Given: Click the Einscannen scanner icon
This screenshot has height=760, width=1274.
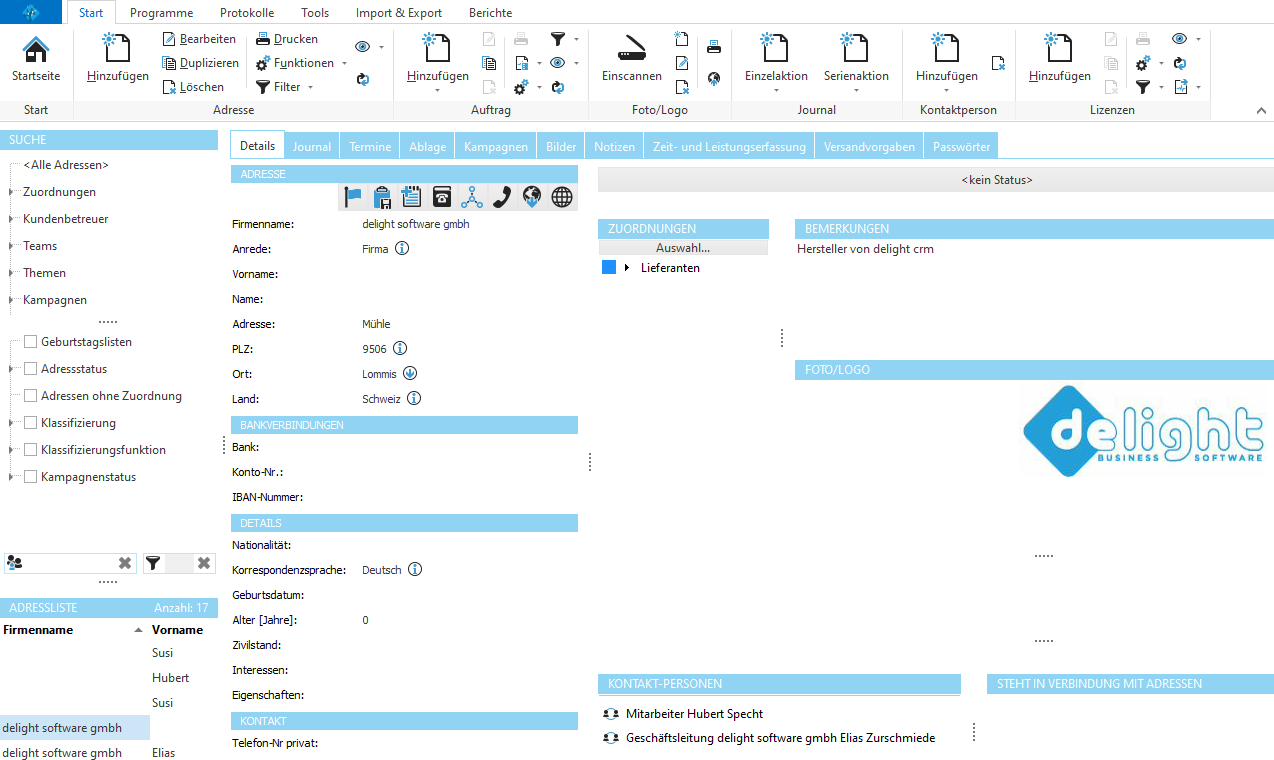Looking at the screenshot, I should pyautogui.click(x=632, y=50).
